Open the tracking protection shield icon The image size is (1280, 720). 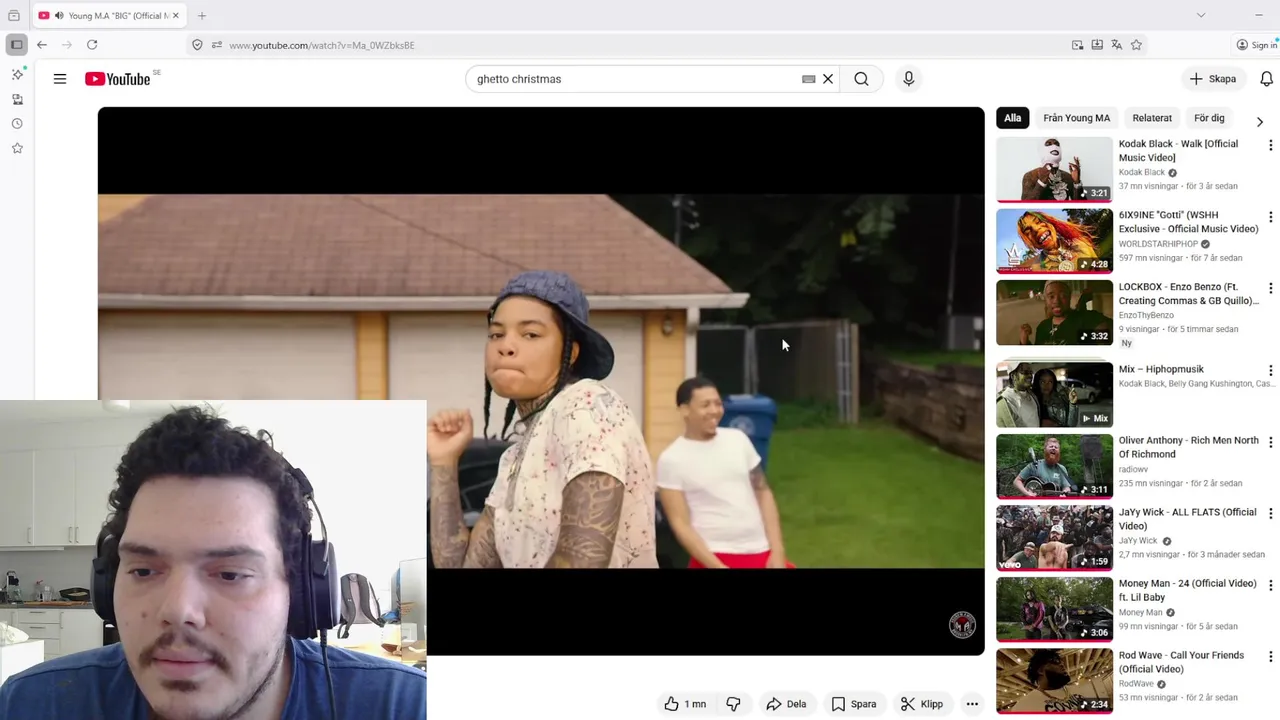[197, 45]
